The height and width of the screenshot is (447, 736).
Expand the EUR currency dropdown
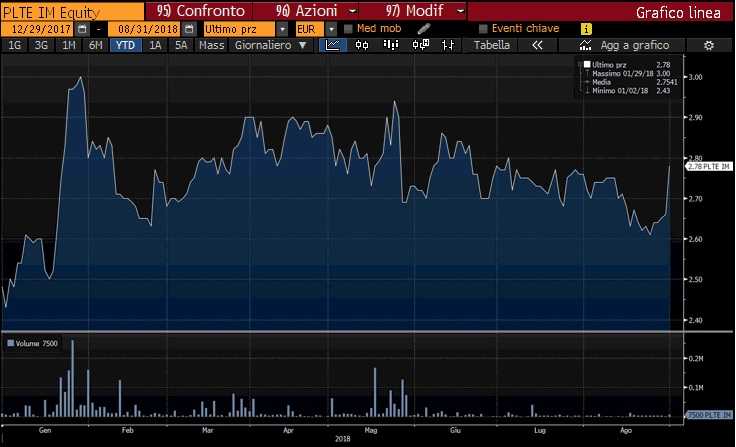330,29
